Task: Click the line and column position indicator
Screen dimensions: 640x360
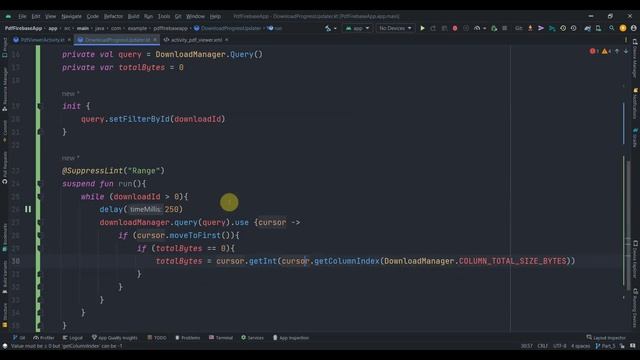Action: click(527, 346)
